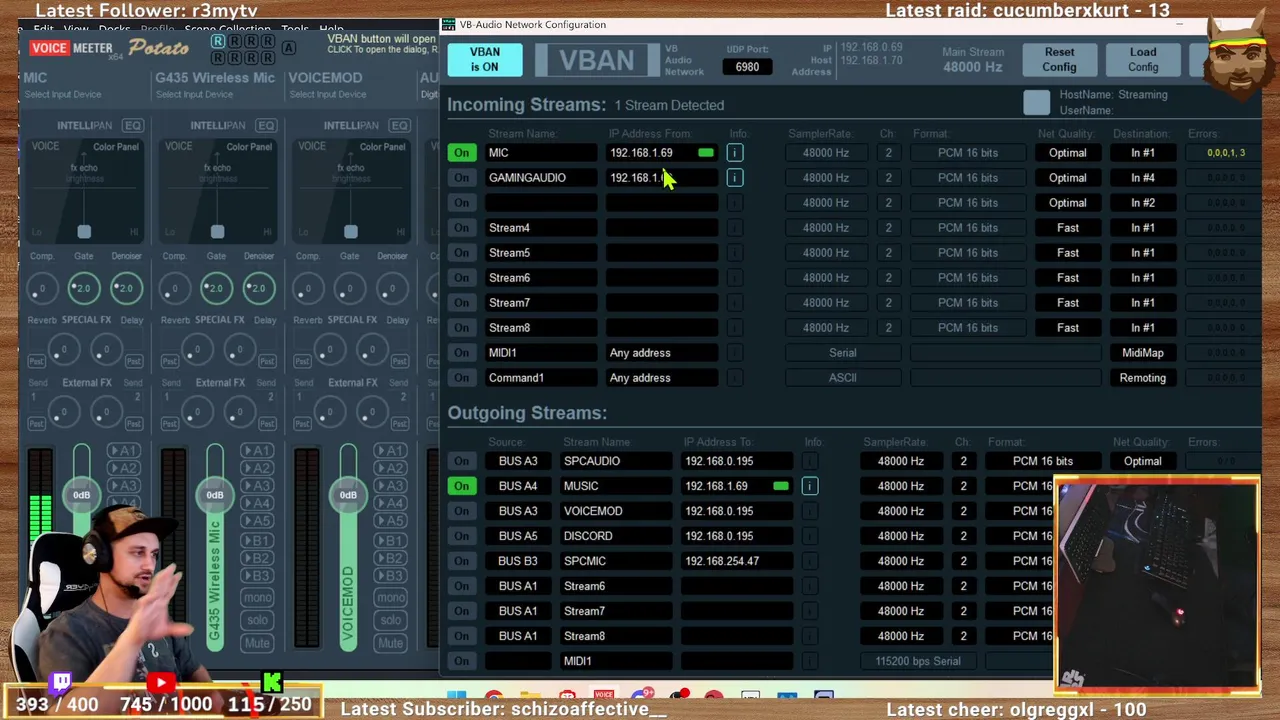Click the VBAN logo panel
Viewport: 1280px width, 720px height.
(596, 60)
